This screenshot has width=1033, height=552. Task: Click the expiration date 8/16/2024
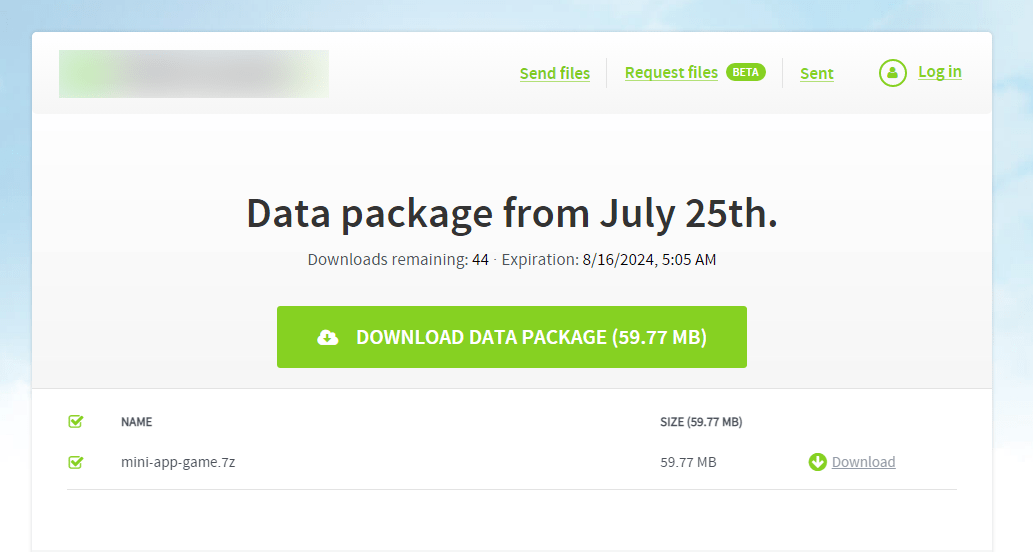pos(617,260)
